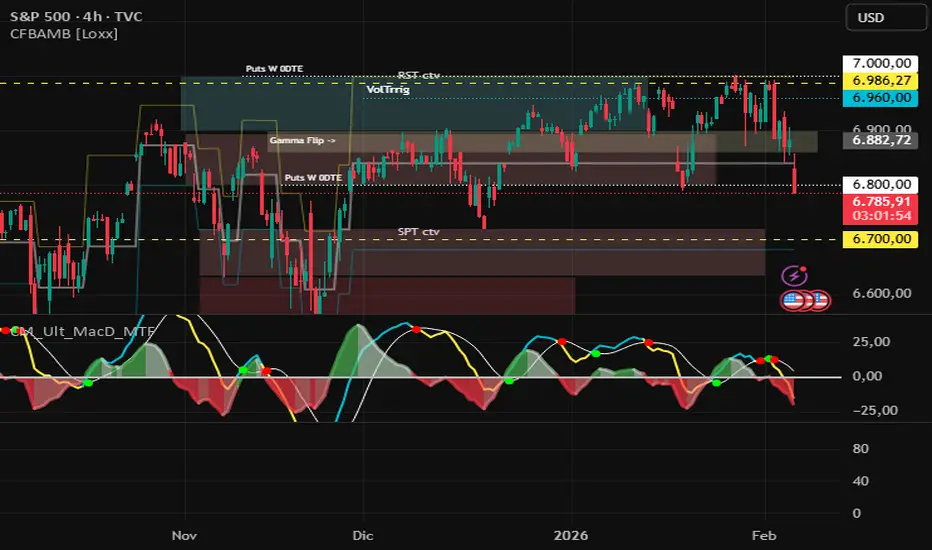
Task: Open the USD currency selector
Action: [x=886, y=18]
